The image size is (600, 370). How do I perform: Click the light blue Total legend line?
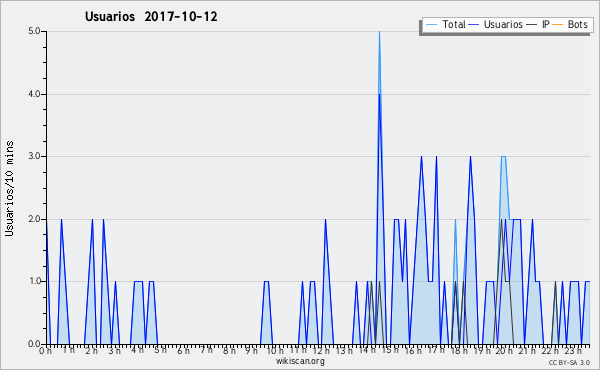431,25
